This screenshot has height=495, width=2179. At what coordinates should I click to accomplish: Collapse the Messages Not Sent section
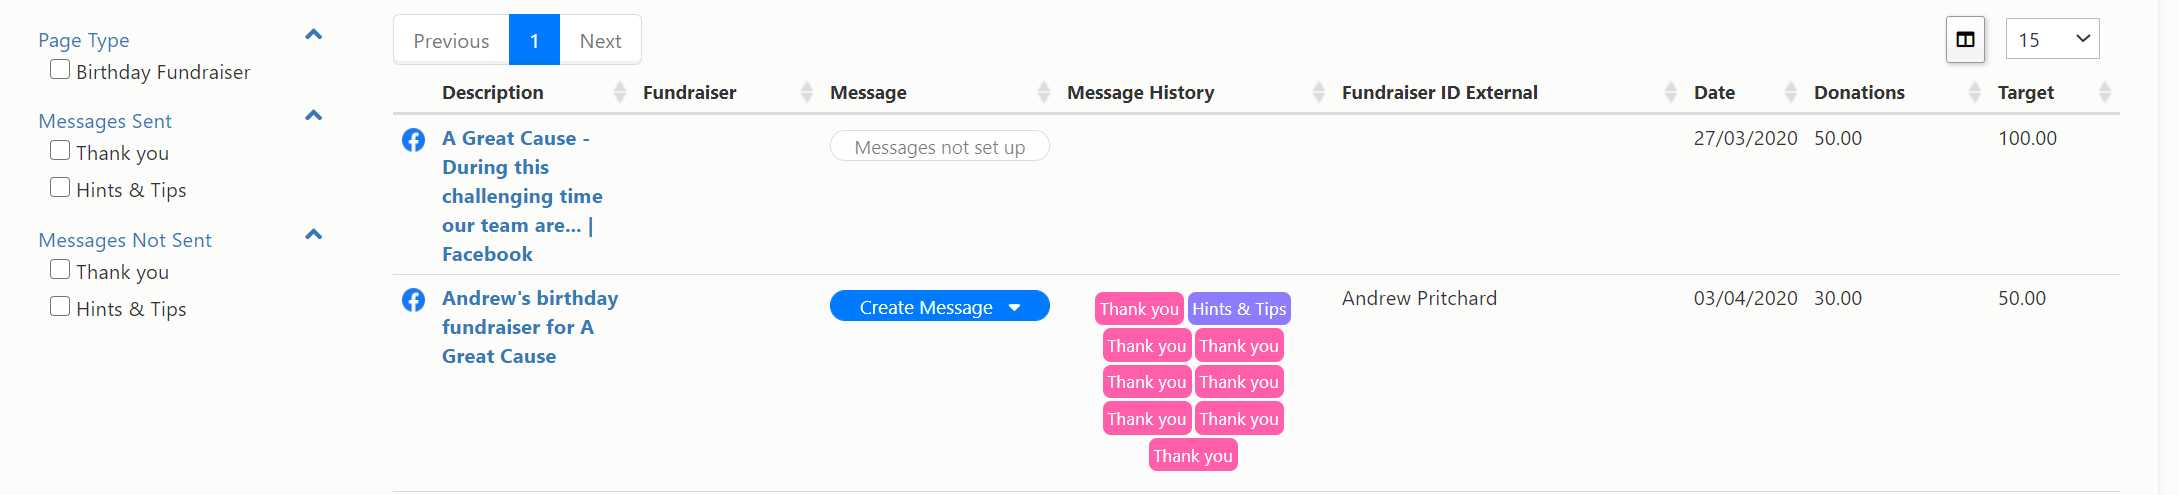point(313,235)
